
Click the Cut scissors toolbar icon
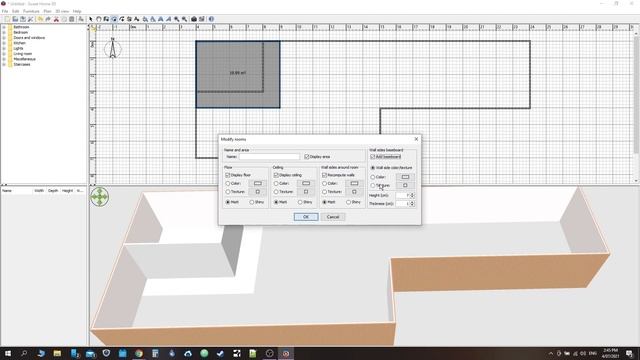pyautogui.click(x=56, y=19)
